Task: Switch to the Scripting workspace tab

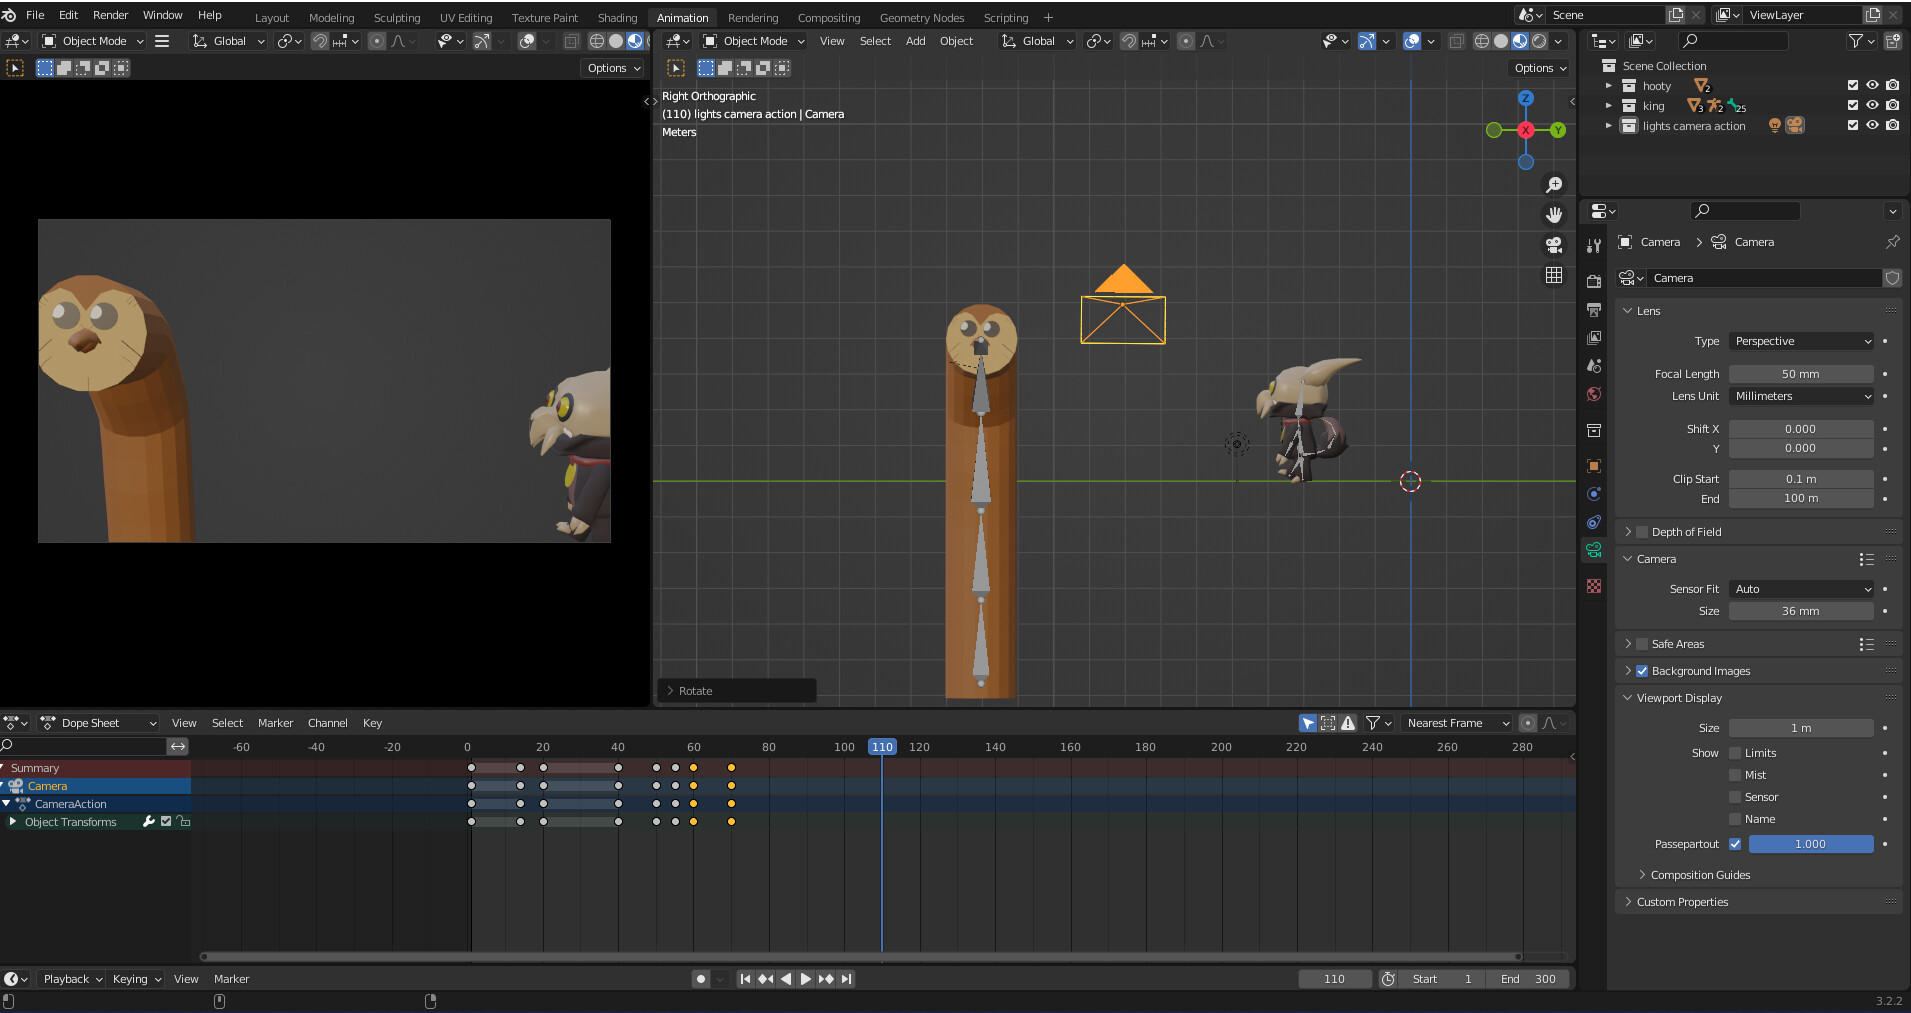Action: click(x=1005, y=17)
